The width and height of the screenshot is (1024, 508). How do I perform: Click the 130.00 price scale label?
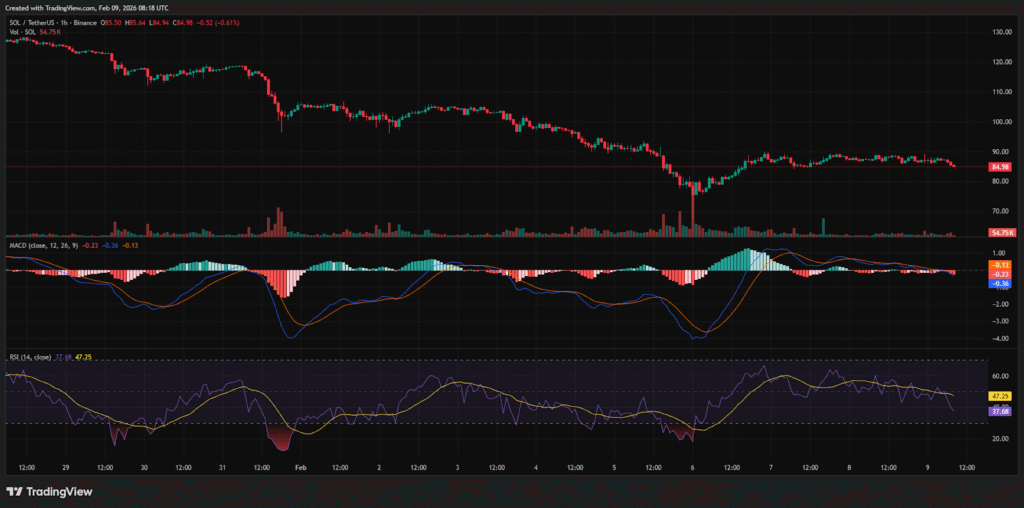point(1002,32)
